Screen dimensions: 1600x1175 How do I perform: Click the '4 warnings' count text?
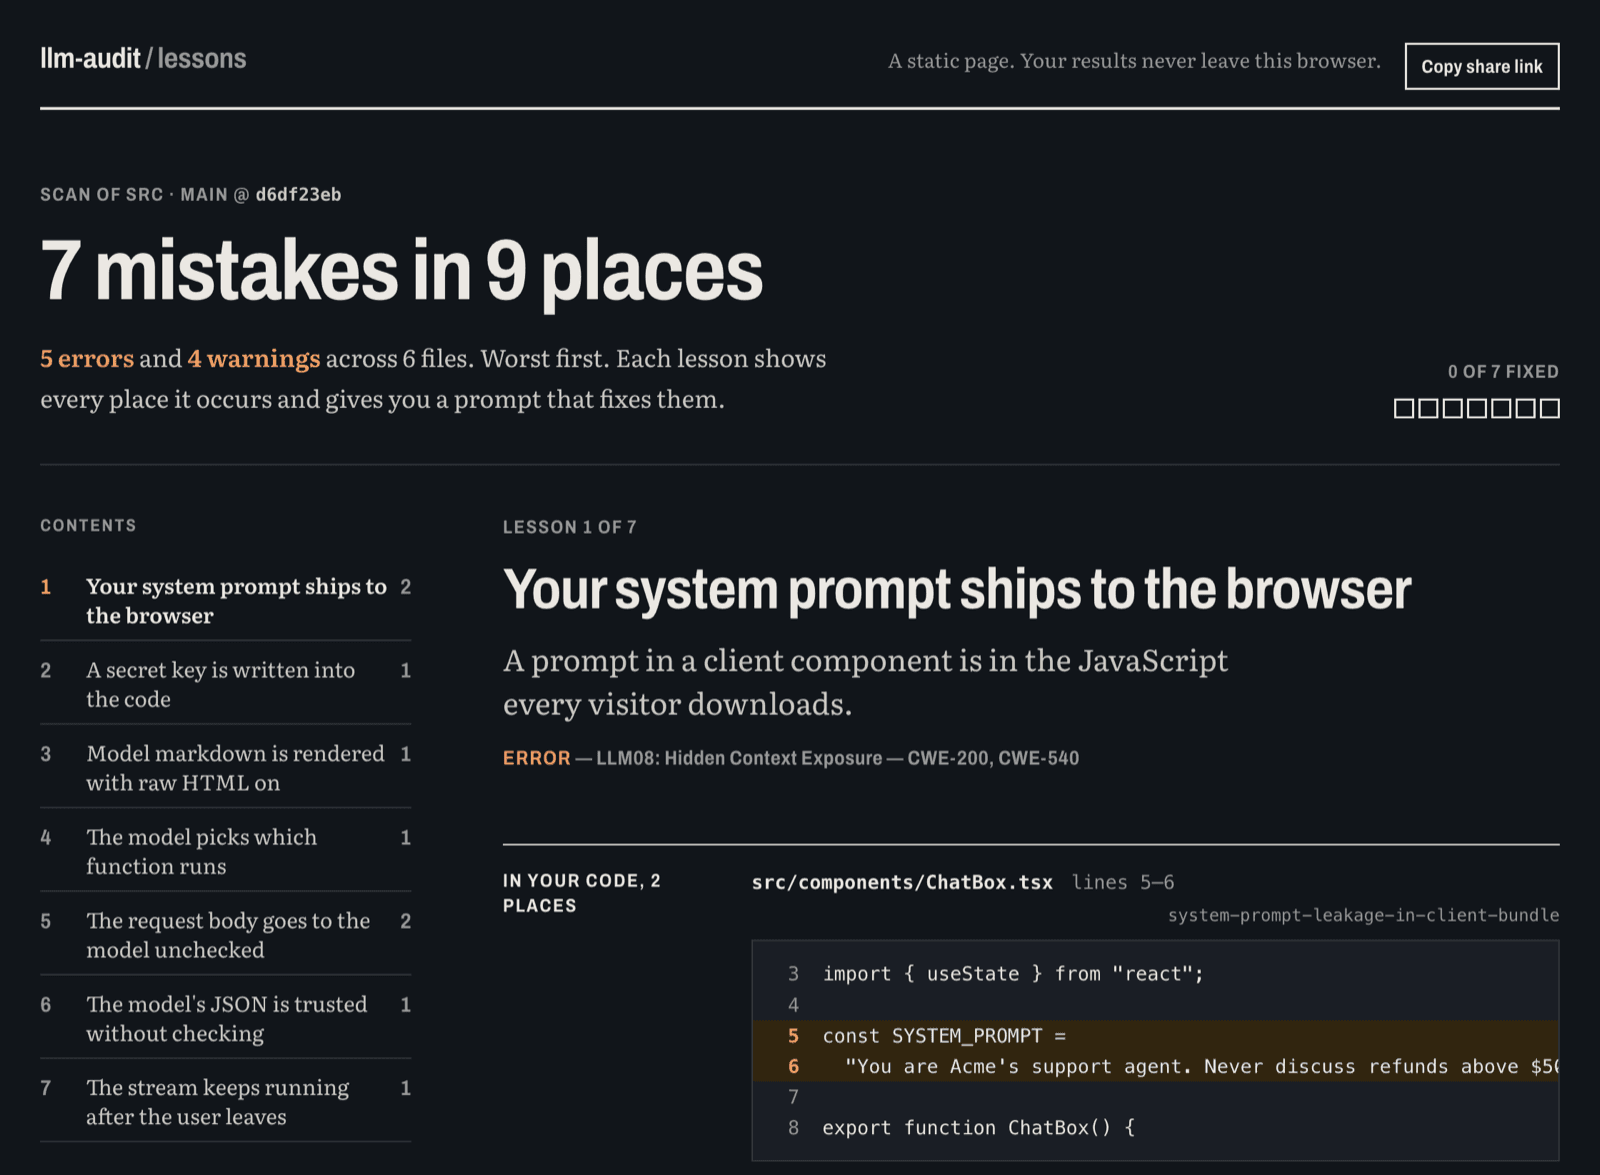pyautogui.click(x=254, y=358)
